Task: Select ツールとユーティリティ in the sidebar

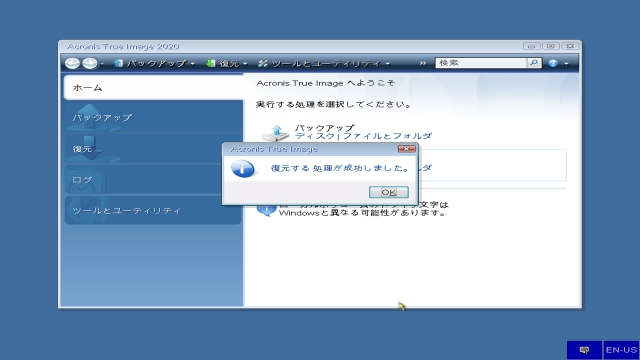Action: [153, 210]
